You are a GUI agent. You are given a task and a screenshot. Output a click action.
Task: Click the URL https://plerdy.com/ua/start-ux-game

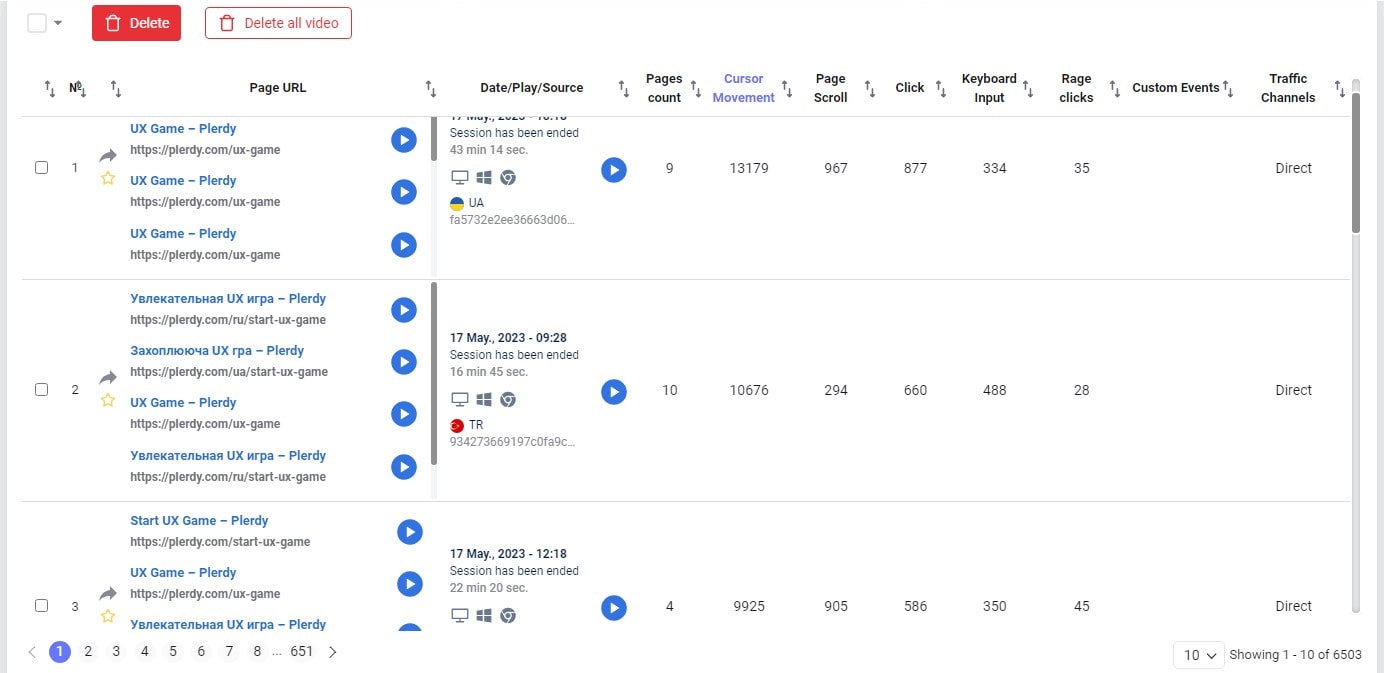click(x=229, y=372)
